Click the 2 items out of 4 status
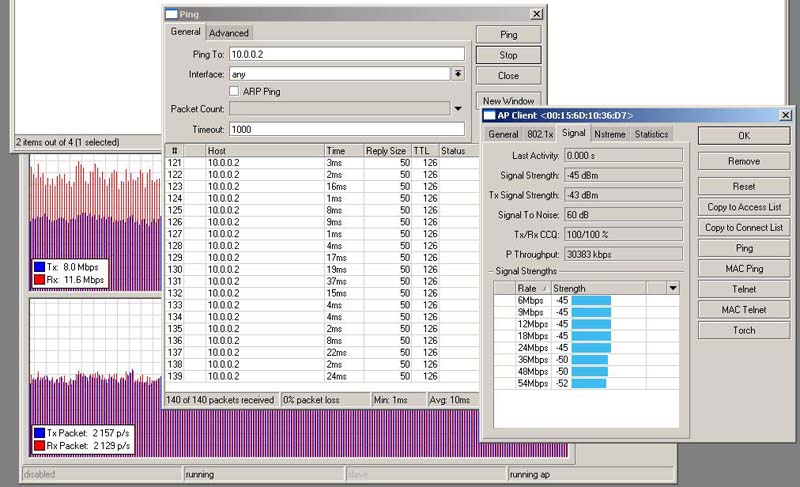Image resolution: width=800 pixels, height=487 pixels. [67, 142]
